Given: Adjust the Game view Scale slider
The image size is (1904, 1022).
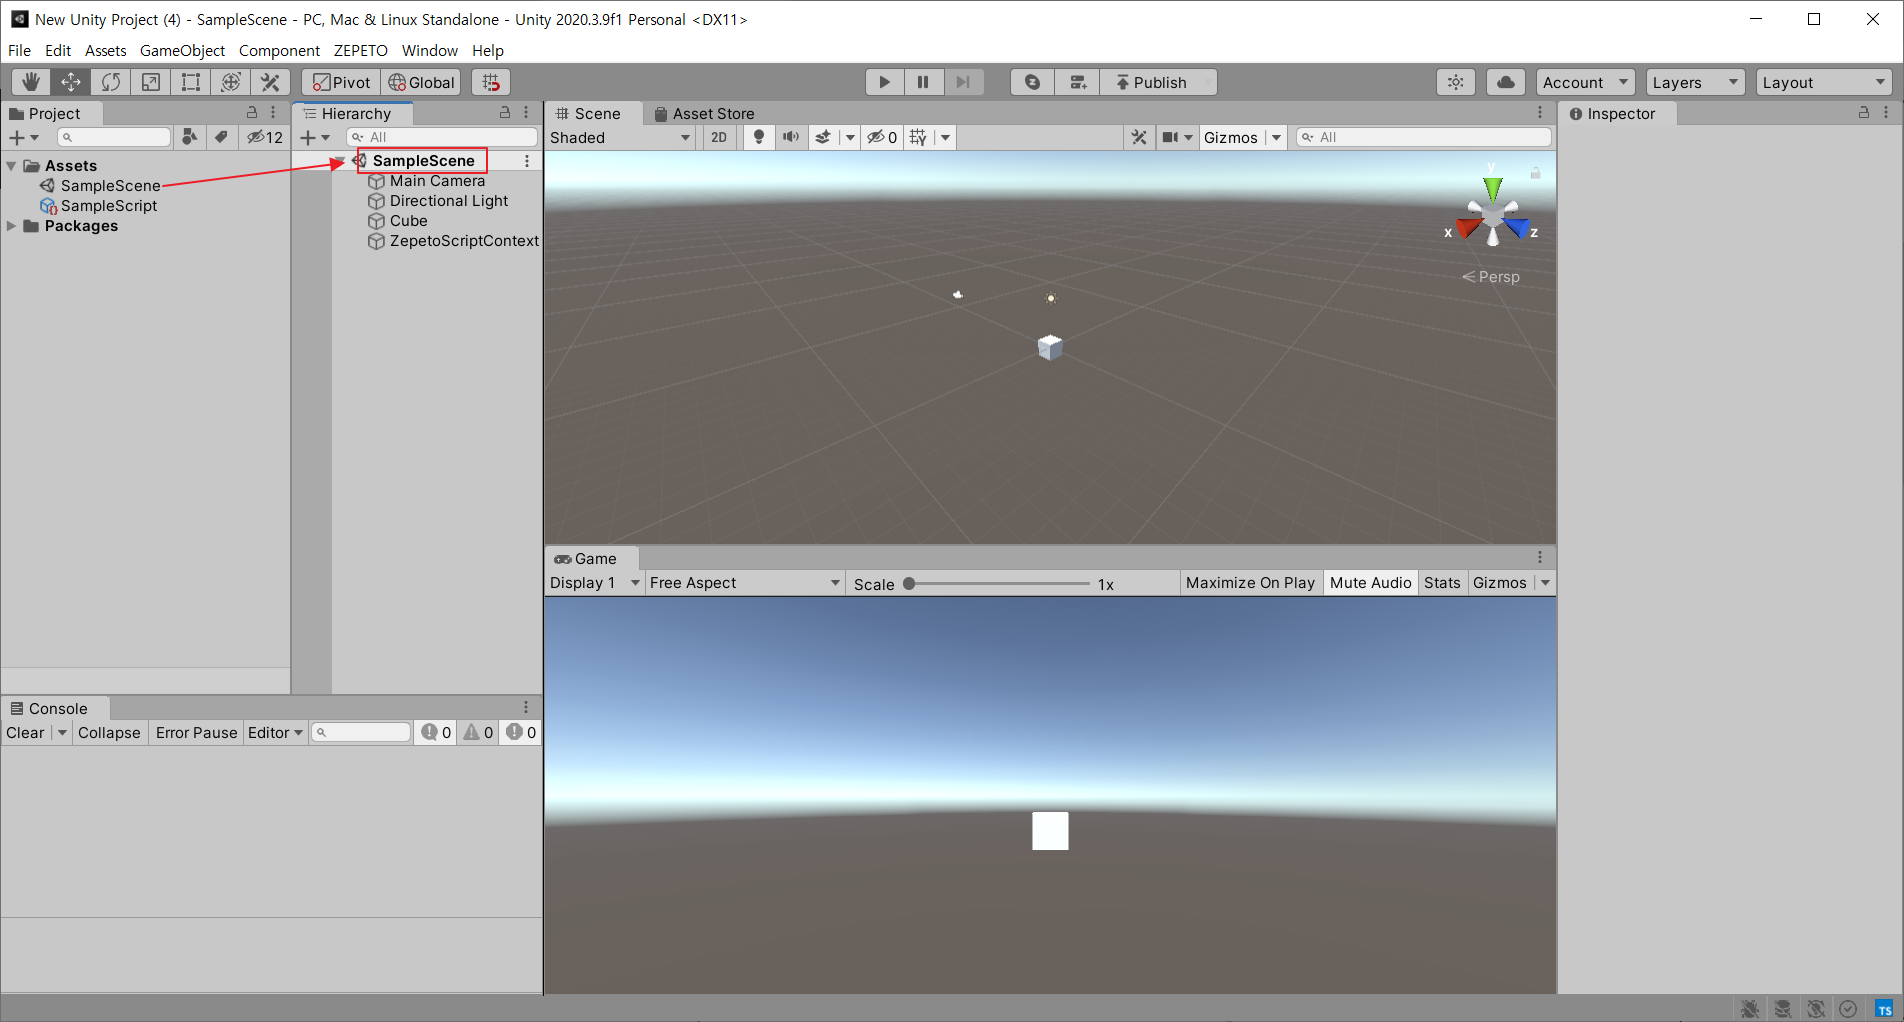Looking at the screenshot, I should 998,584.
